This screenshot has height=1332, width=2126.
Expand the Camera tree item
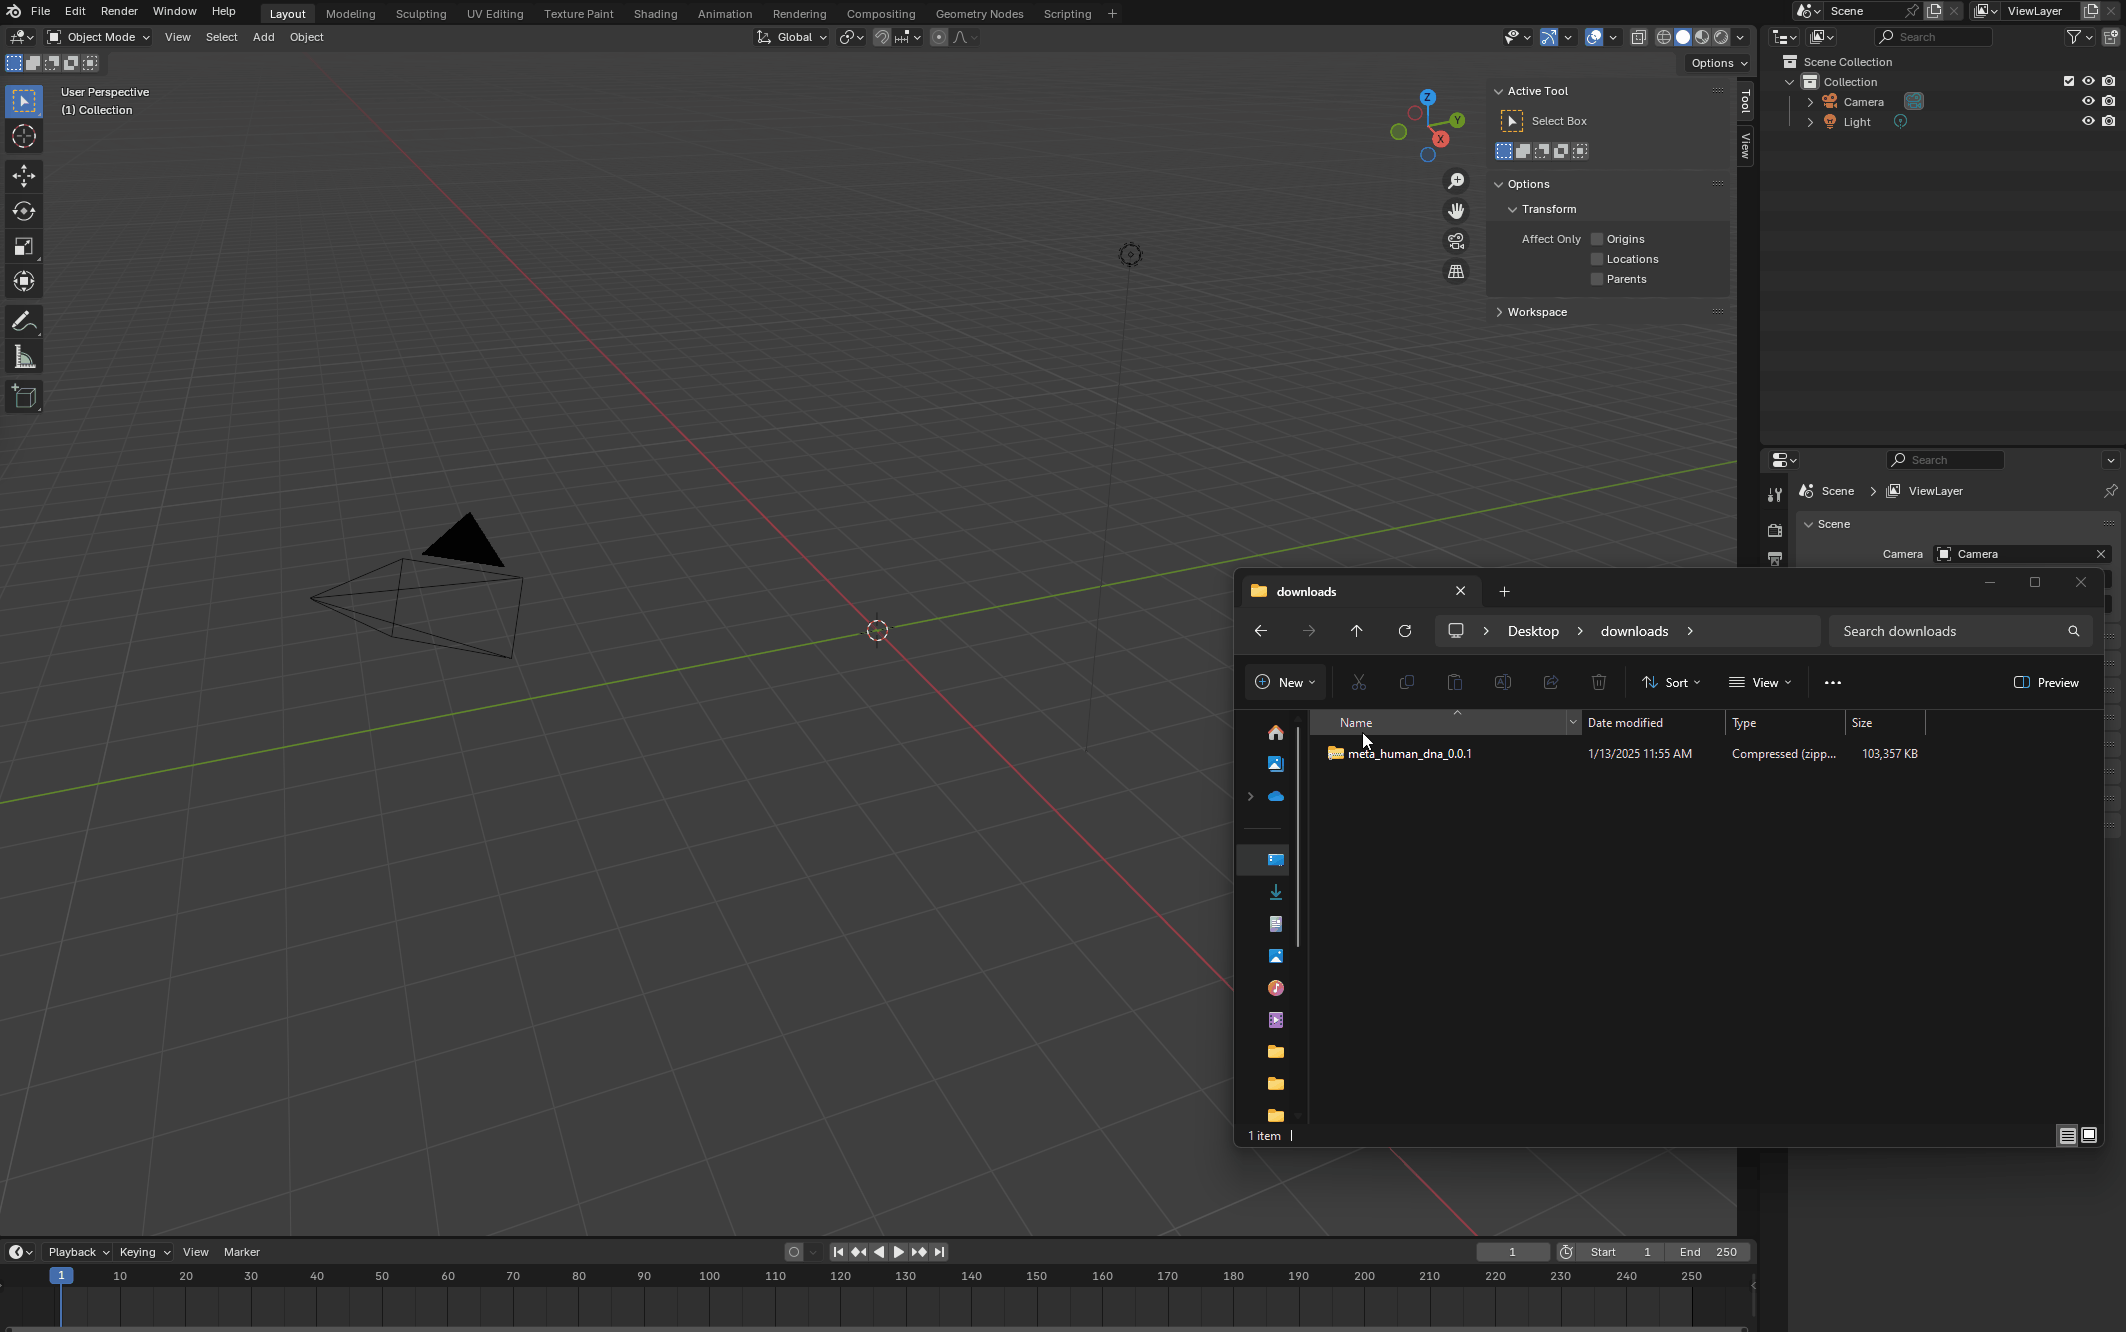pos(1810,102)
